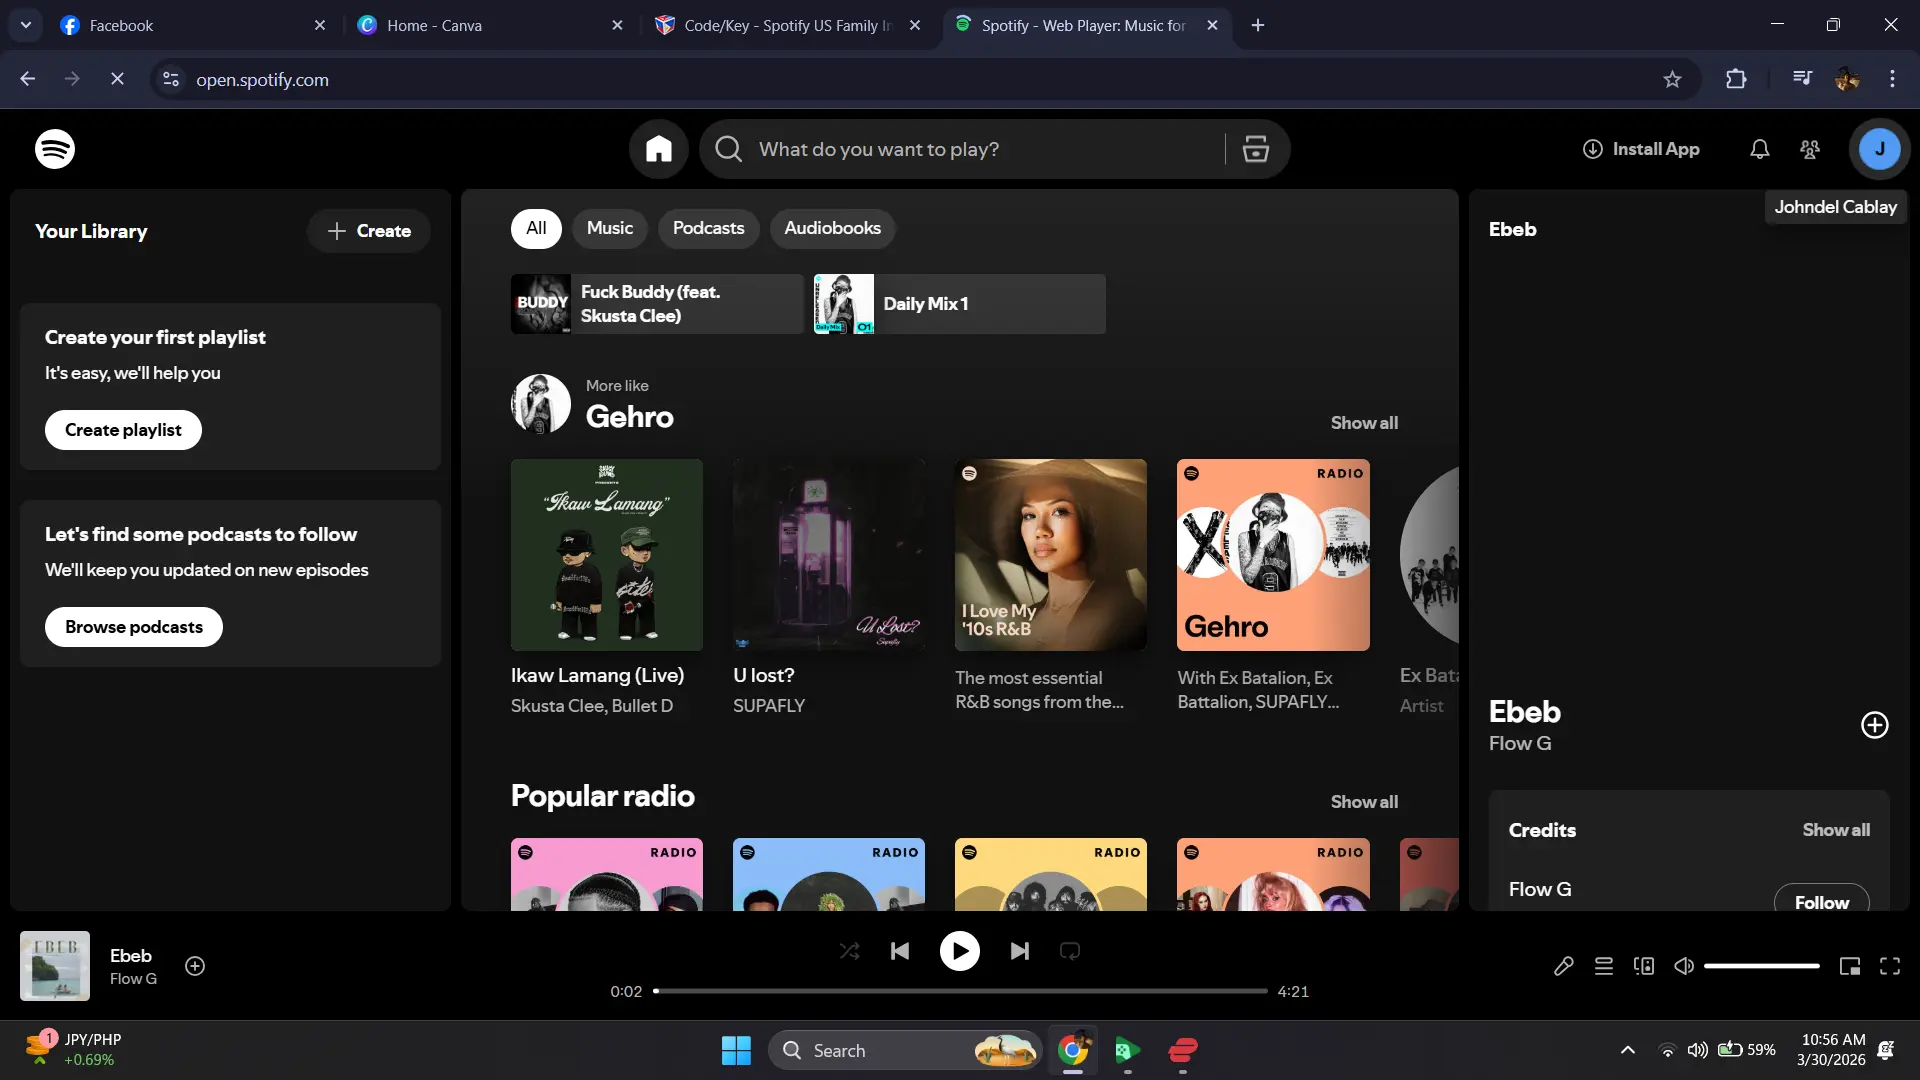Adjust the volume slider

click(x=1762, y=966)
